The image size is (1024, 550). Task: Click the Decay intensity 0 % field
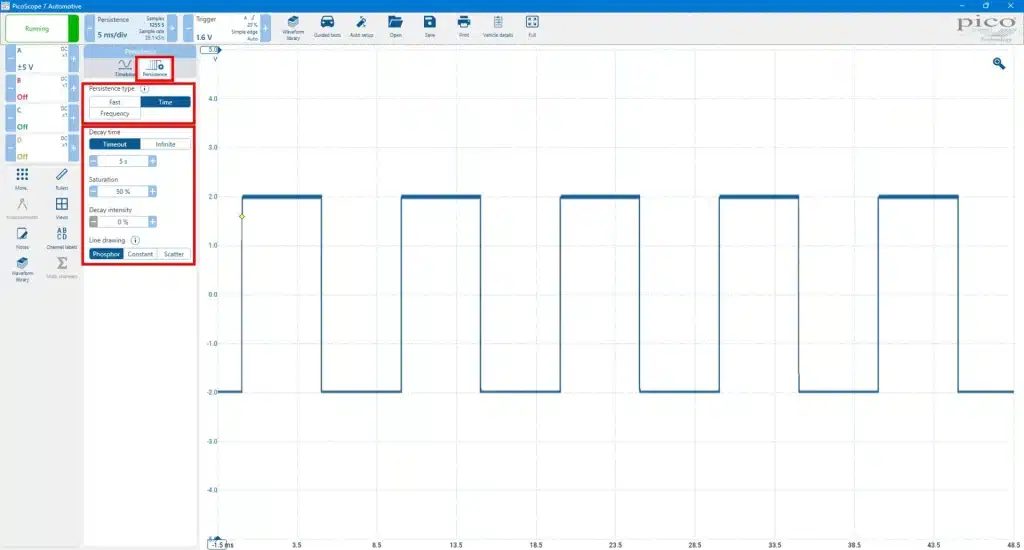[x=123, y=221]
